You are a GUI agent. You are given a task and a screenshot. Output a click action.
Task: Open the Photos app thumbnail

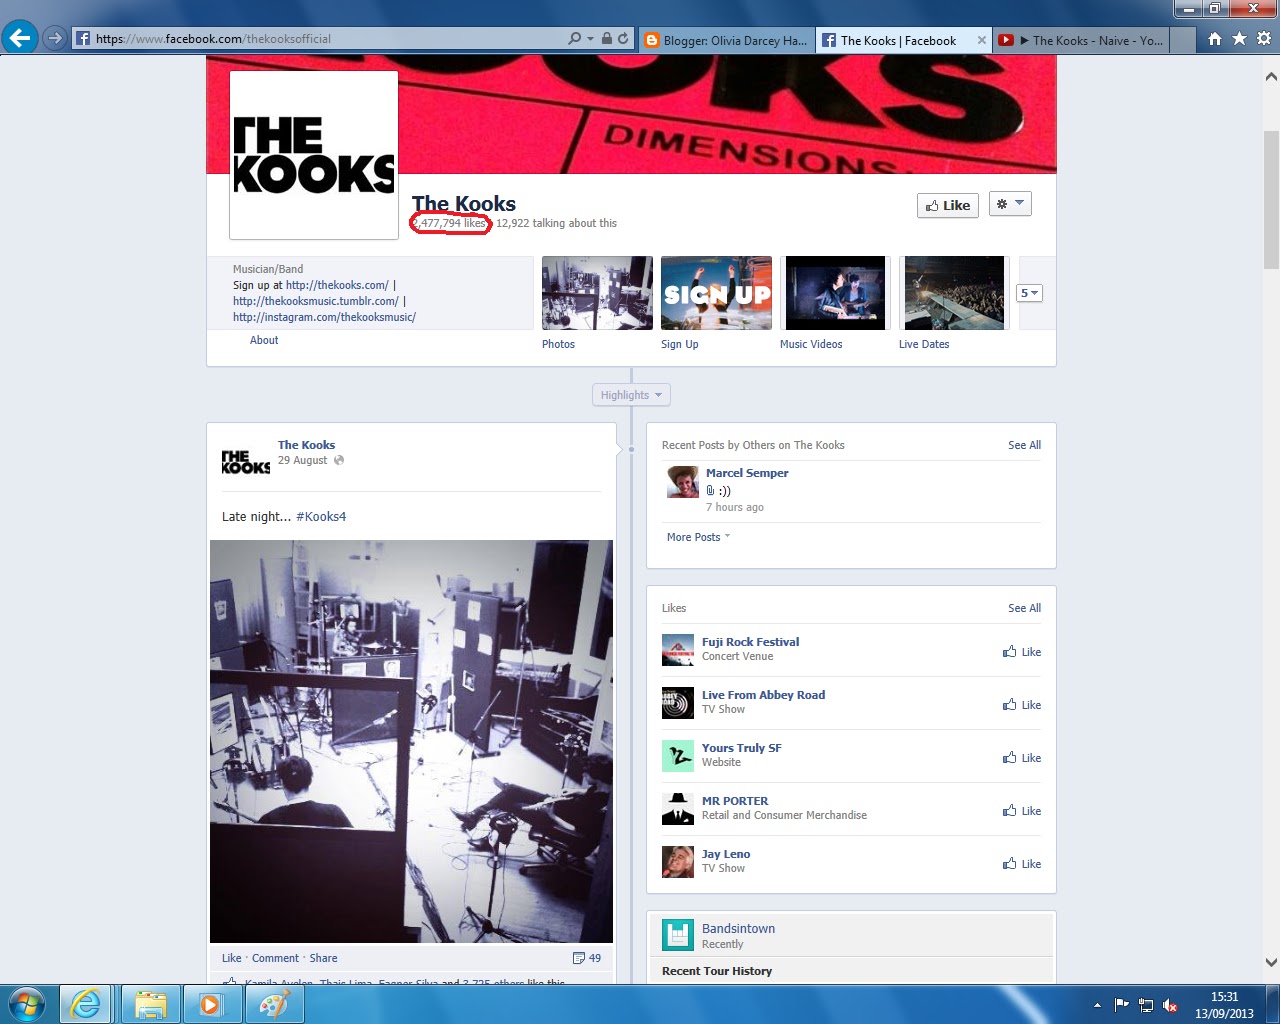(x=597, y=293)
